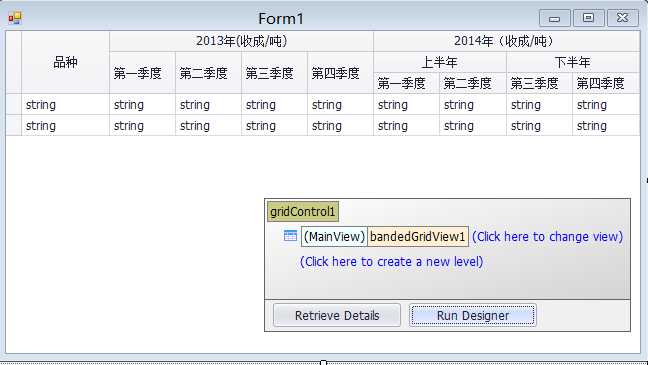The width and height of the screenshot is (648, 365).
Task: Select the gridControl1 label
Action: pos(303,212)
